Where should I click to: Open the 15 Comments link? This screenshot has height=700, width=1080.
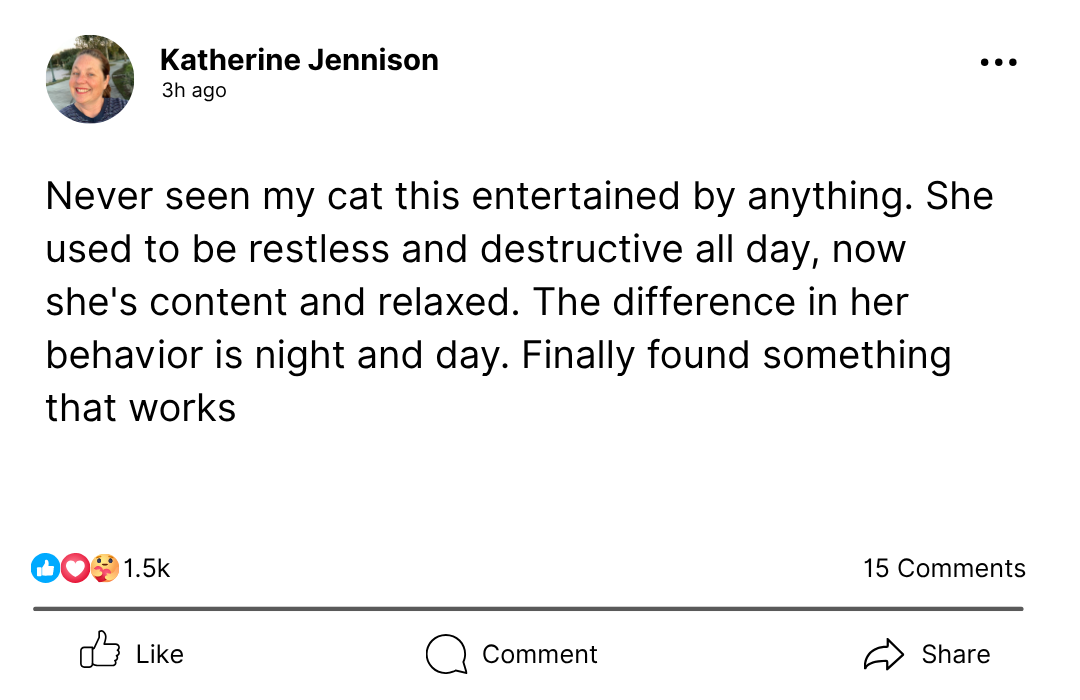click(x=944, y=569)
